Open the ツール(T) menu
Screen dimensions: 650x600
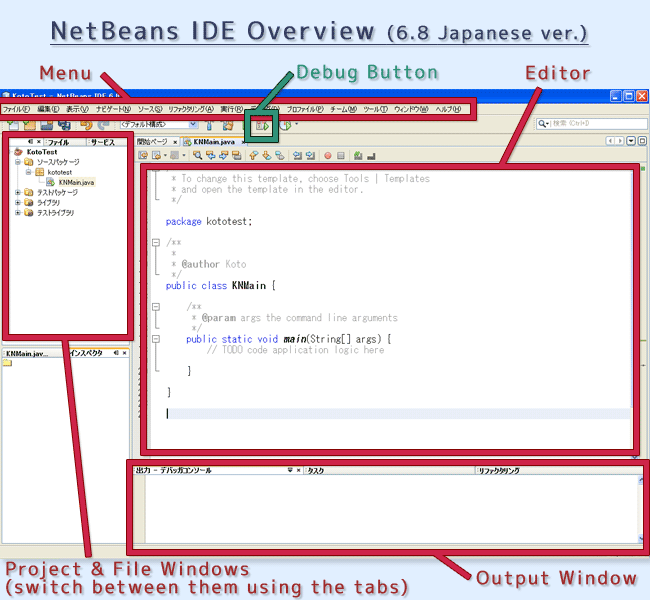[x=376, y=109]
